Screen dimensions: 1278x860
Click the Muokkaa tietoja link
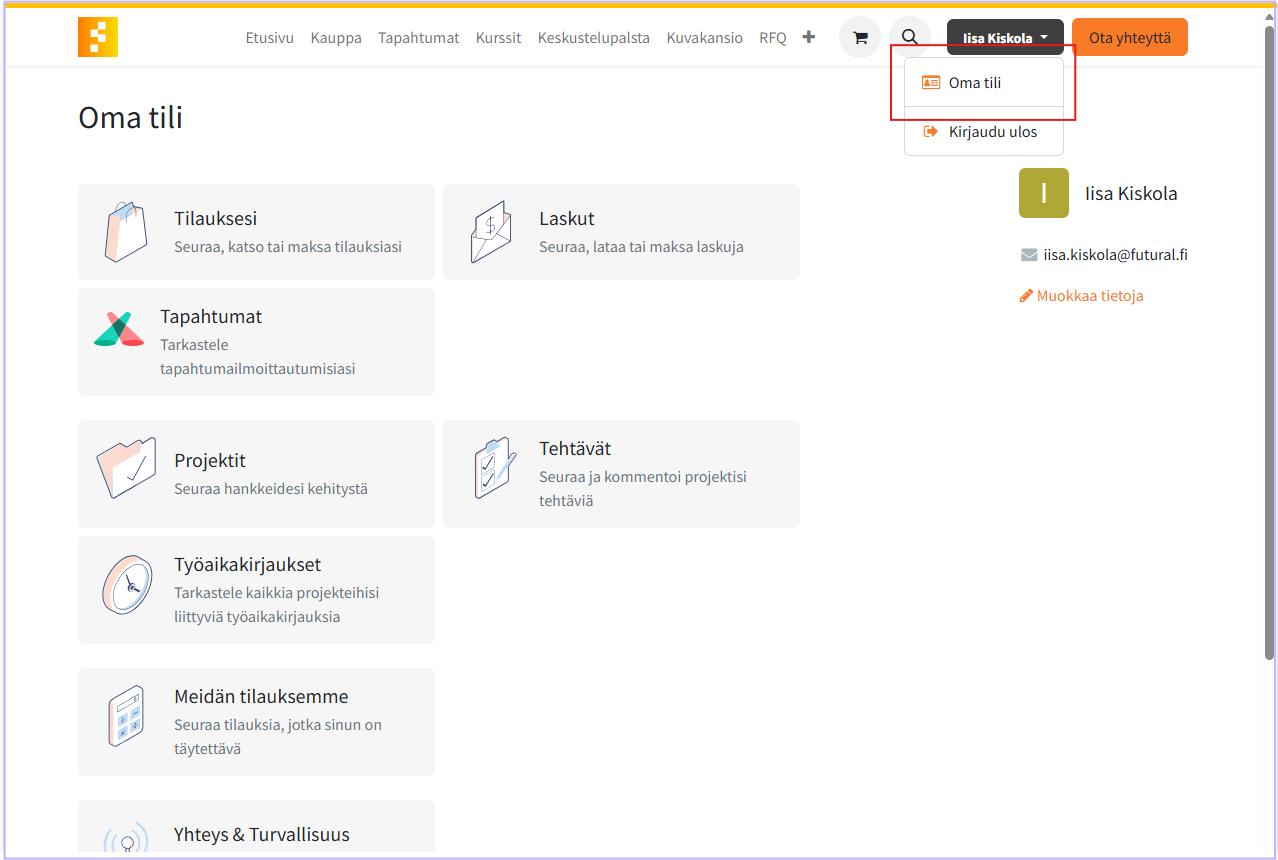click(1081, 296)
